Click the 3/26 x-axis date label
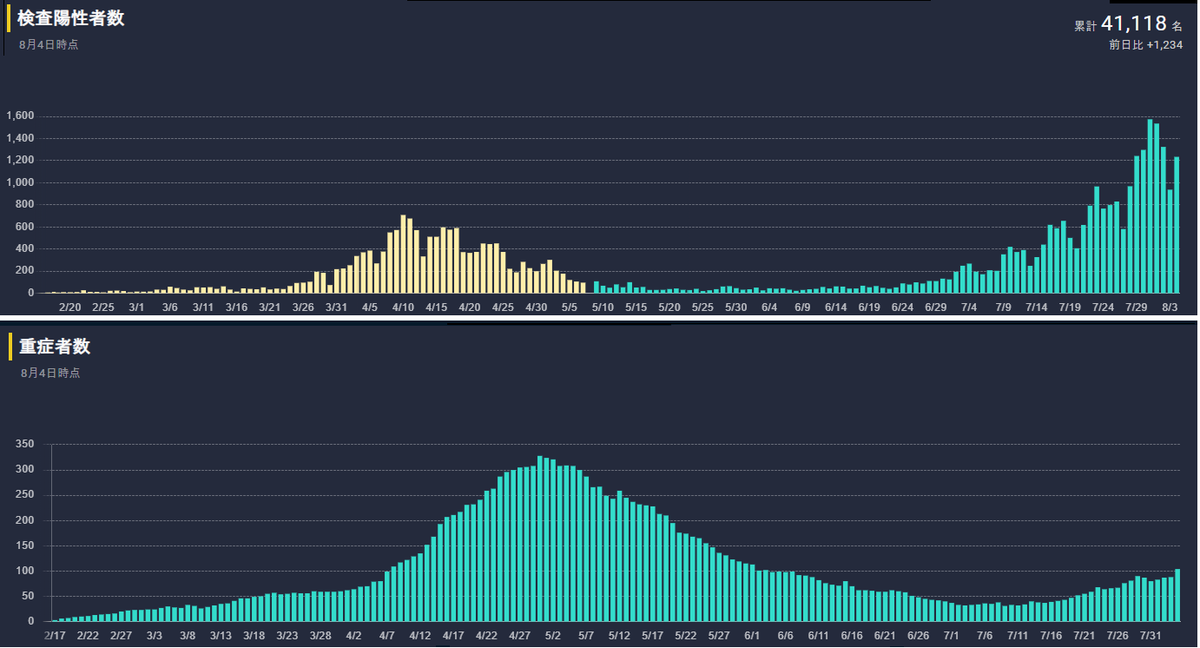This screenshot has width=1200, height=648. [303, 307]
